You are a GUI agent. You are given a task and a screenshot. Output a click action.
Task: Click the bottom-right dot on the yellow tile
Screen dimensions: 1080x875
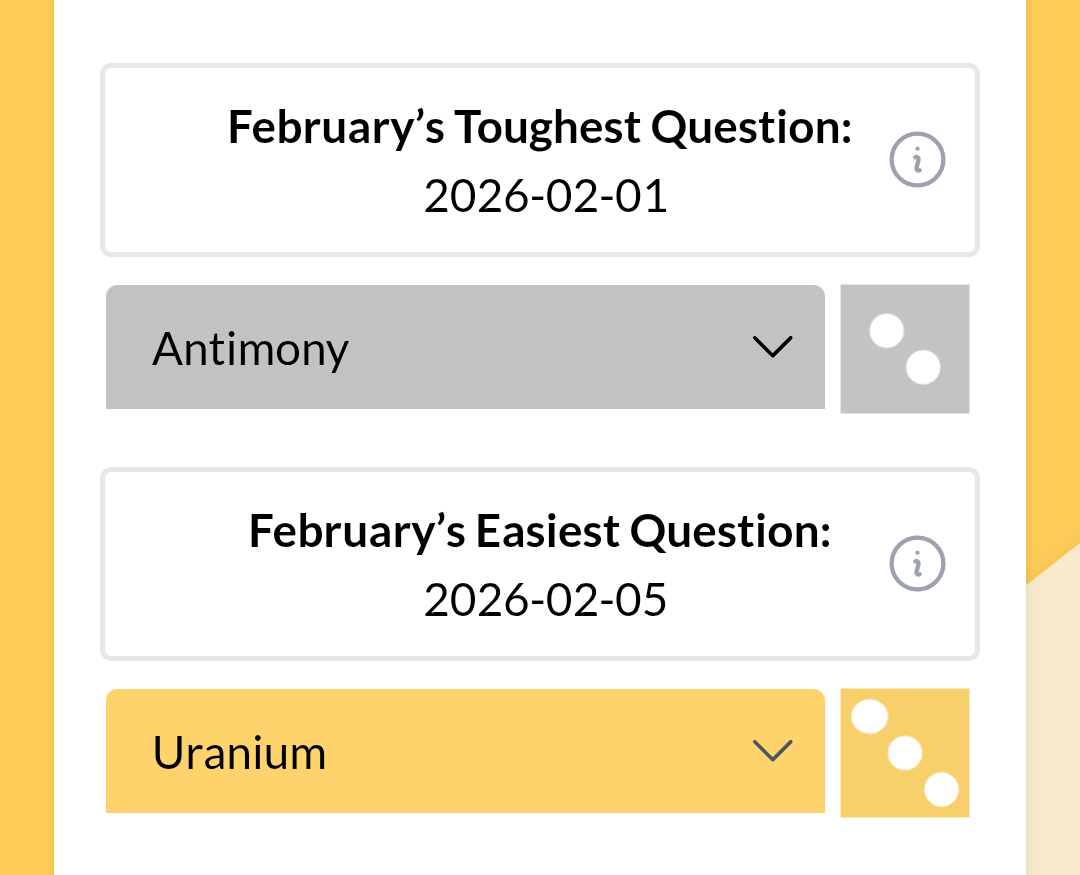pyautogui.click(x=941, y=790)
